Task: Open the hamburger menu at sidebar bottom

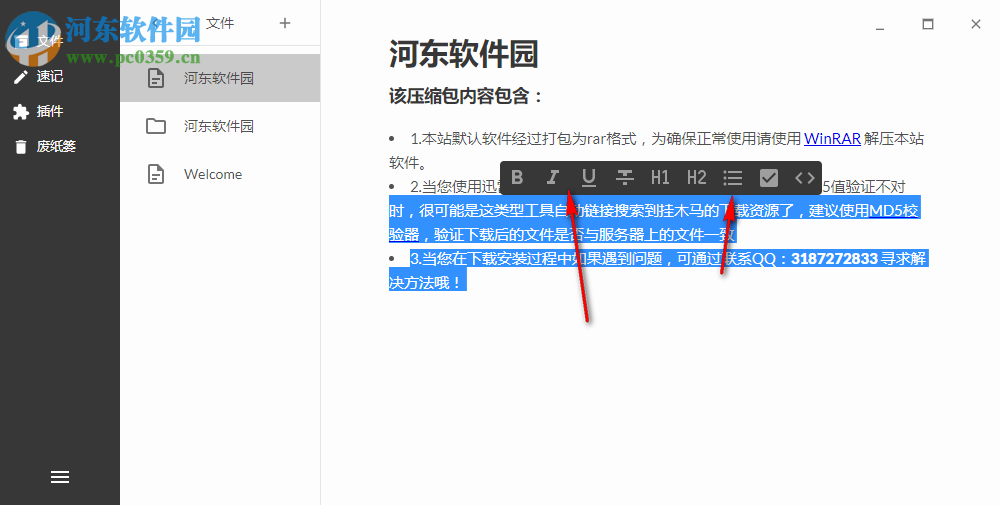Action: pyautogui.click(x=60, y=477)
